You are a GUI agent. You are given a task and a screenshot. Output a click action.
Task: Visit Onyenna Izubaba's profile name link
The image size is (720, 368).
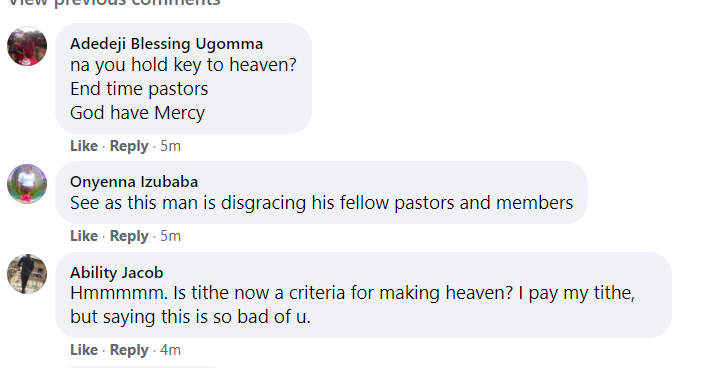[134, 181]
